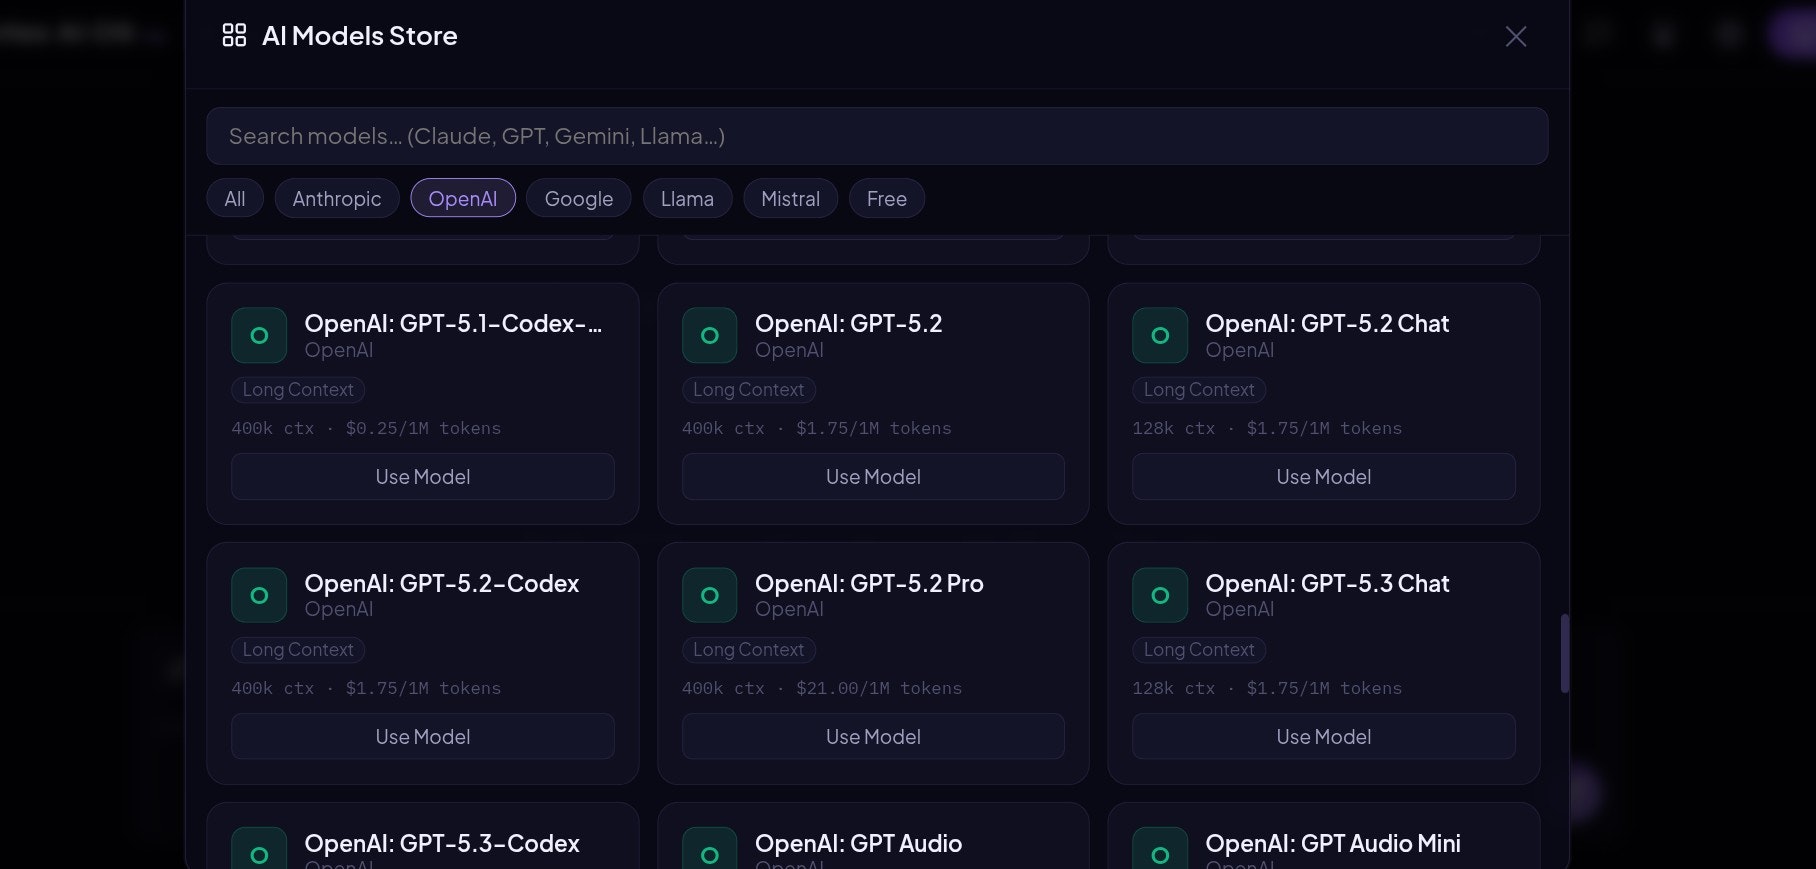
Task: Close the AI Models Store dialog
Action: [x=1516, y=36]
